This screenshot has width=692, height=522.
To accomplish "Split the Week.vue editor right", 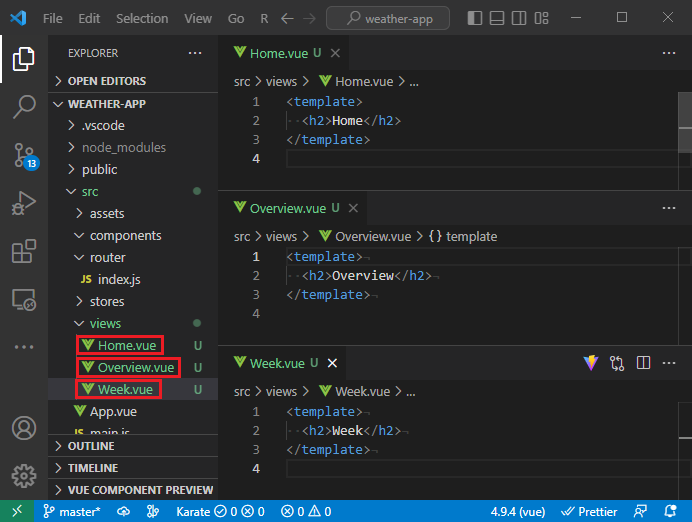I will pyautogui.click(x=643, y=363).
